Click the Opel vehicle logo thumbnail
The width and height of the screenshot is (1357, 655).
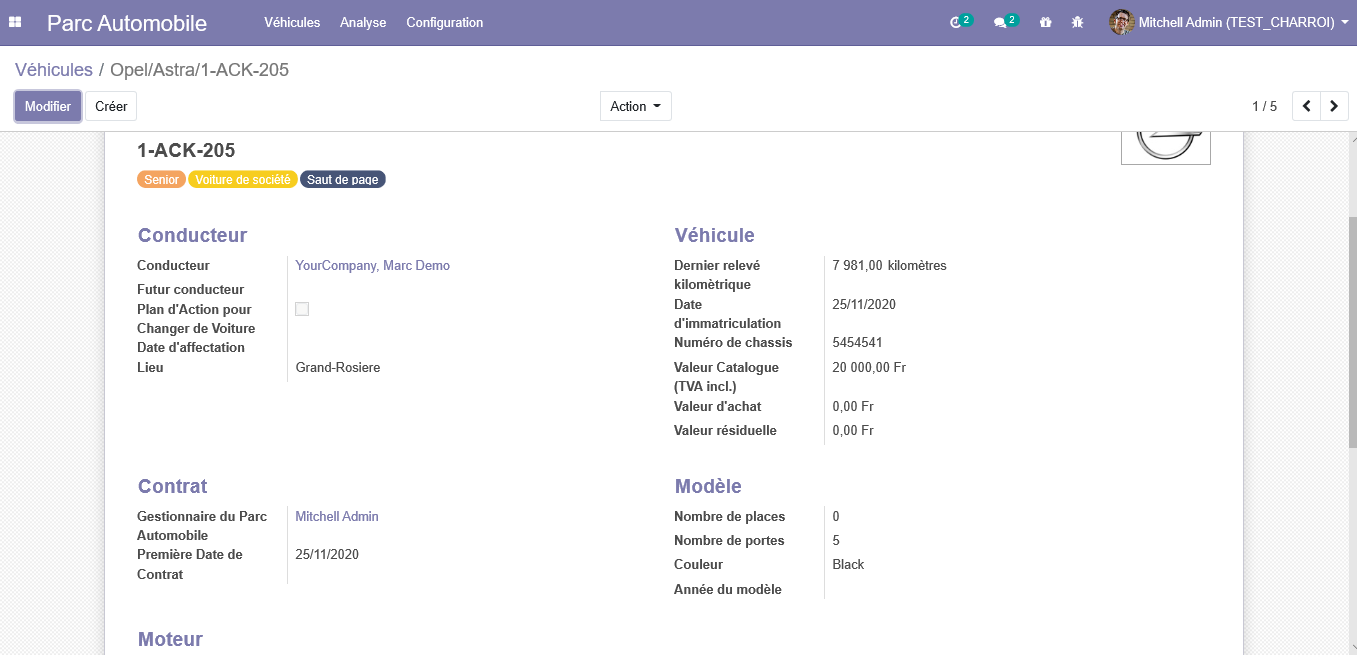pyautogui.click(x=1165, y=147)
